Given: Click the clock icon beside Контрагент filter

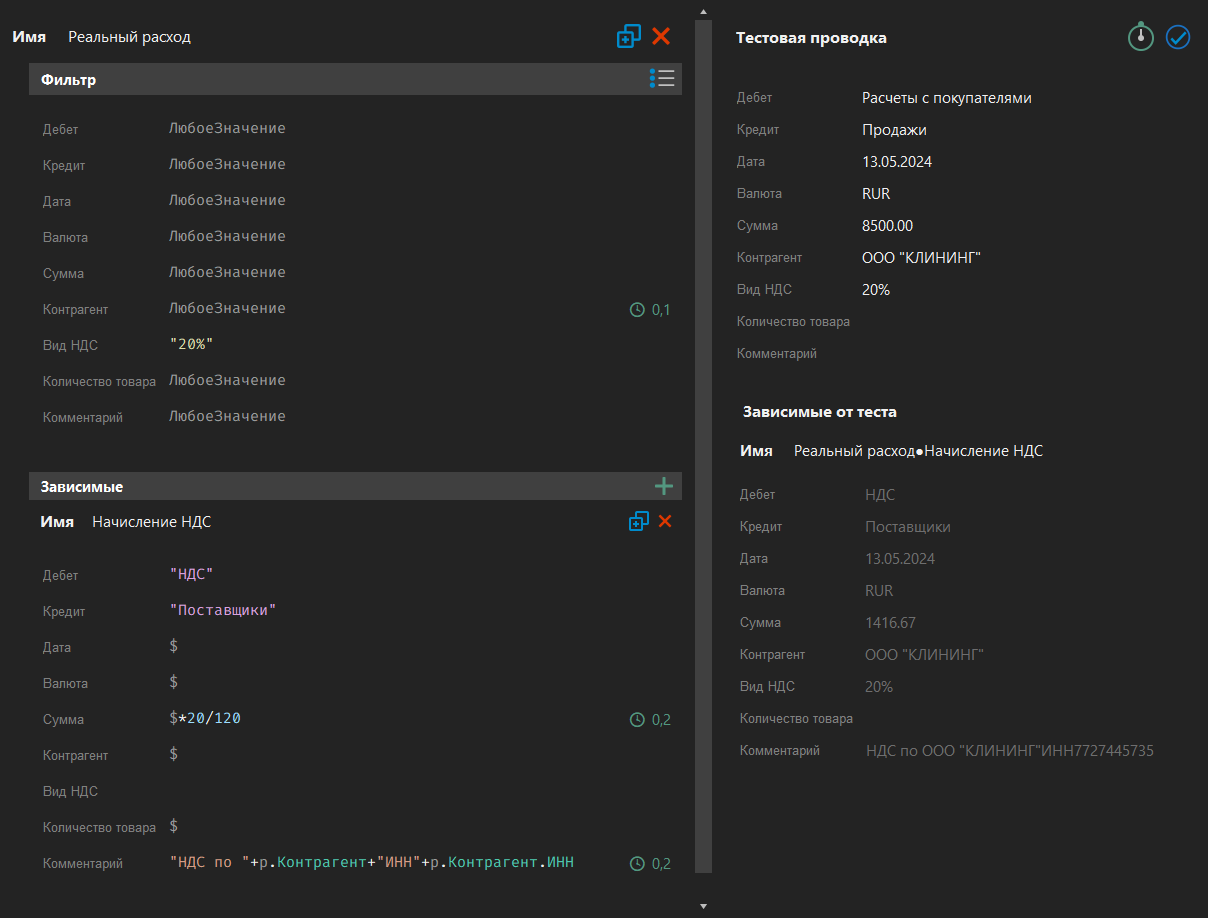Looking at the screenshot, I should coord(637,309).
